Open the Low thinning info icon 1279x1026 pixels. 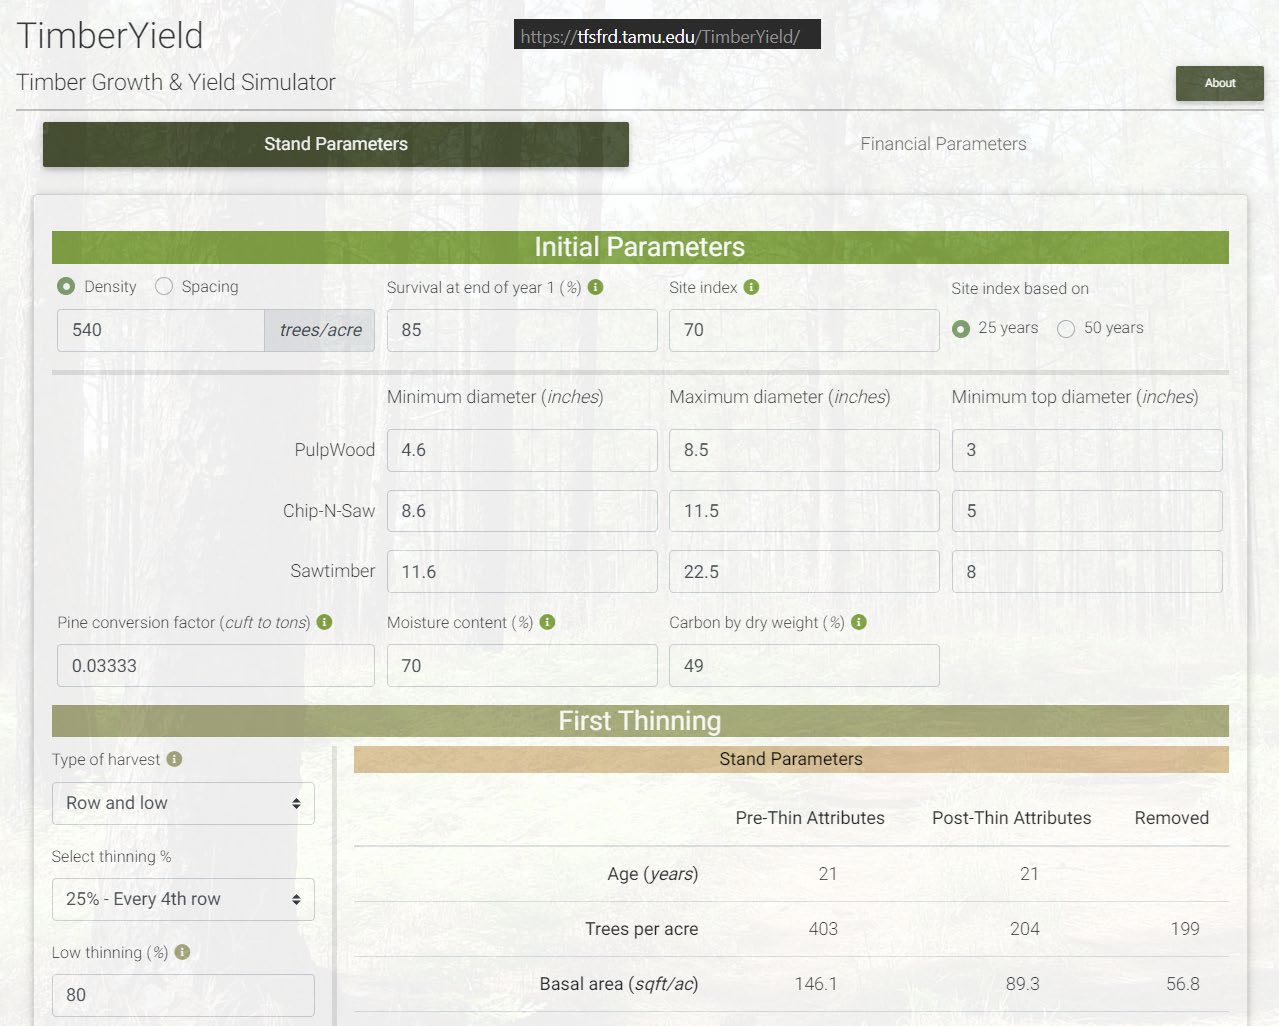[182, 952]
